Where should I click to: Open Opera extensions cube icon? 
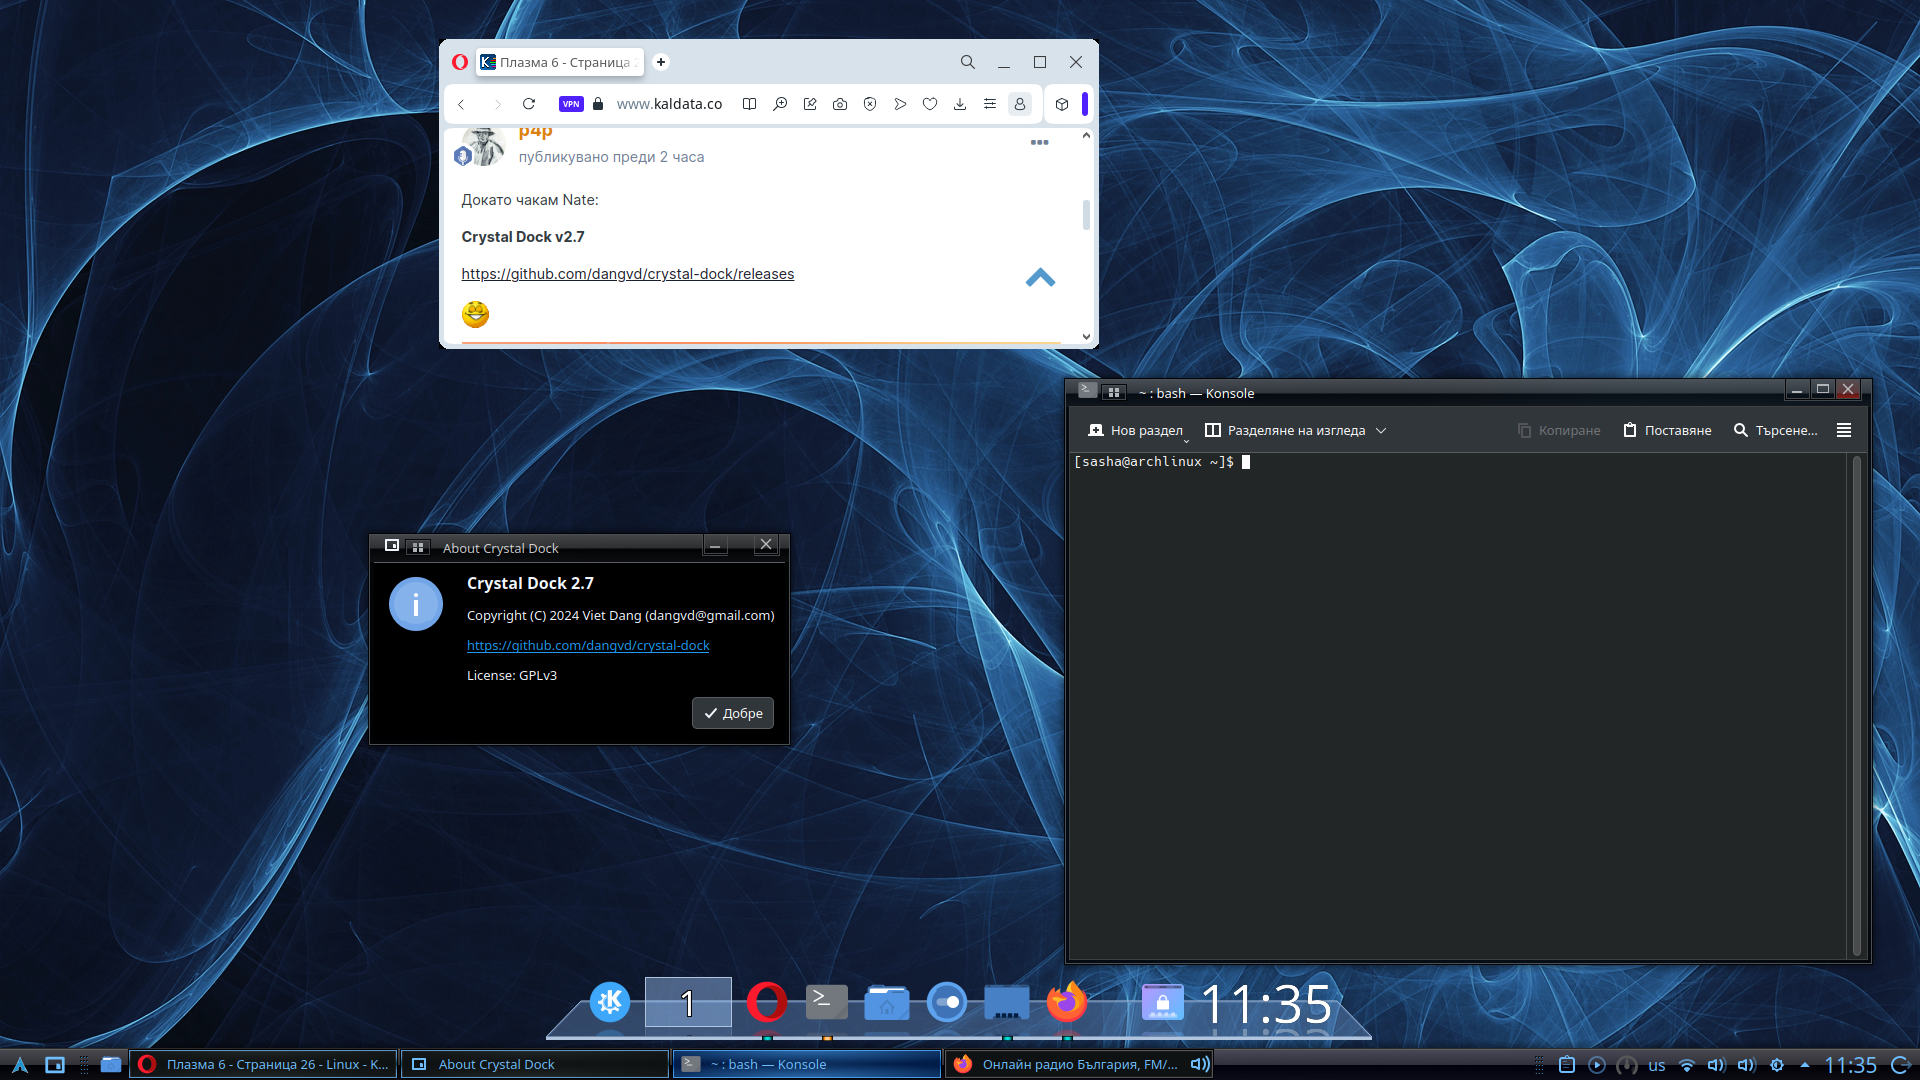1062,104
